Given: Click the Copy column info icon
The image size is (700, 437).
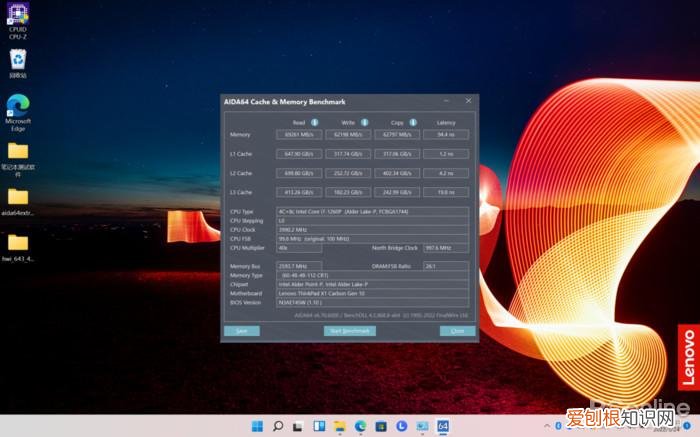Looking at the screenshot, I should [x=413, y=122].
